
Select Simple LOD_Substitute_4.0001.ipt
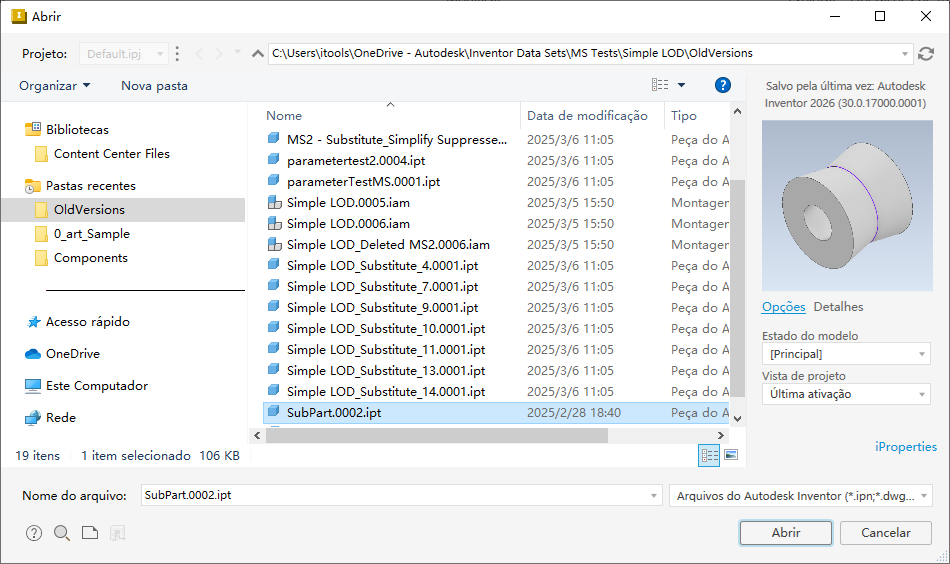pyautogui.click(x=382, y=265)
